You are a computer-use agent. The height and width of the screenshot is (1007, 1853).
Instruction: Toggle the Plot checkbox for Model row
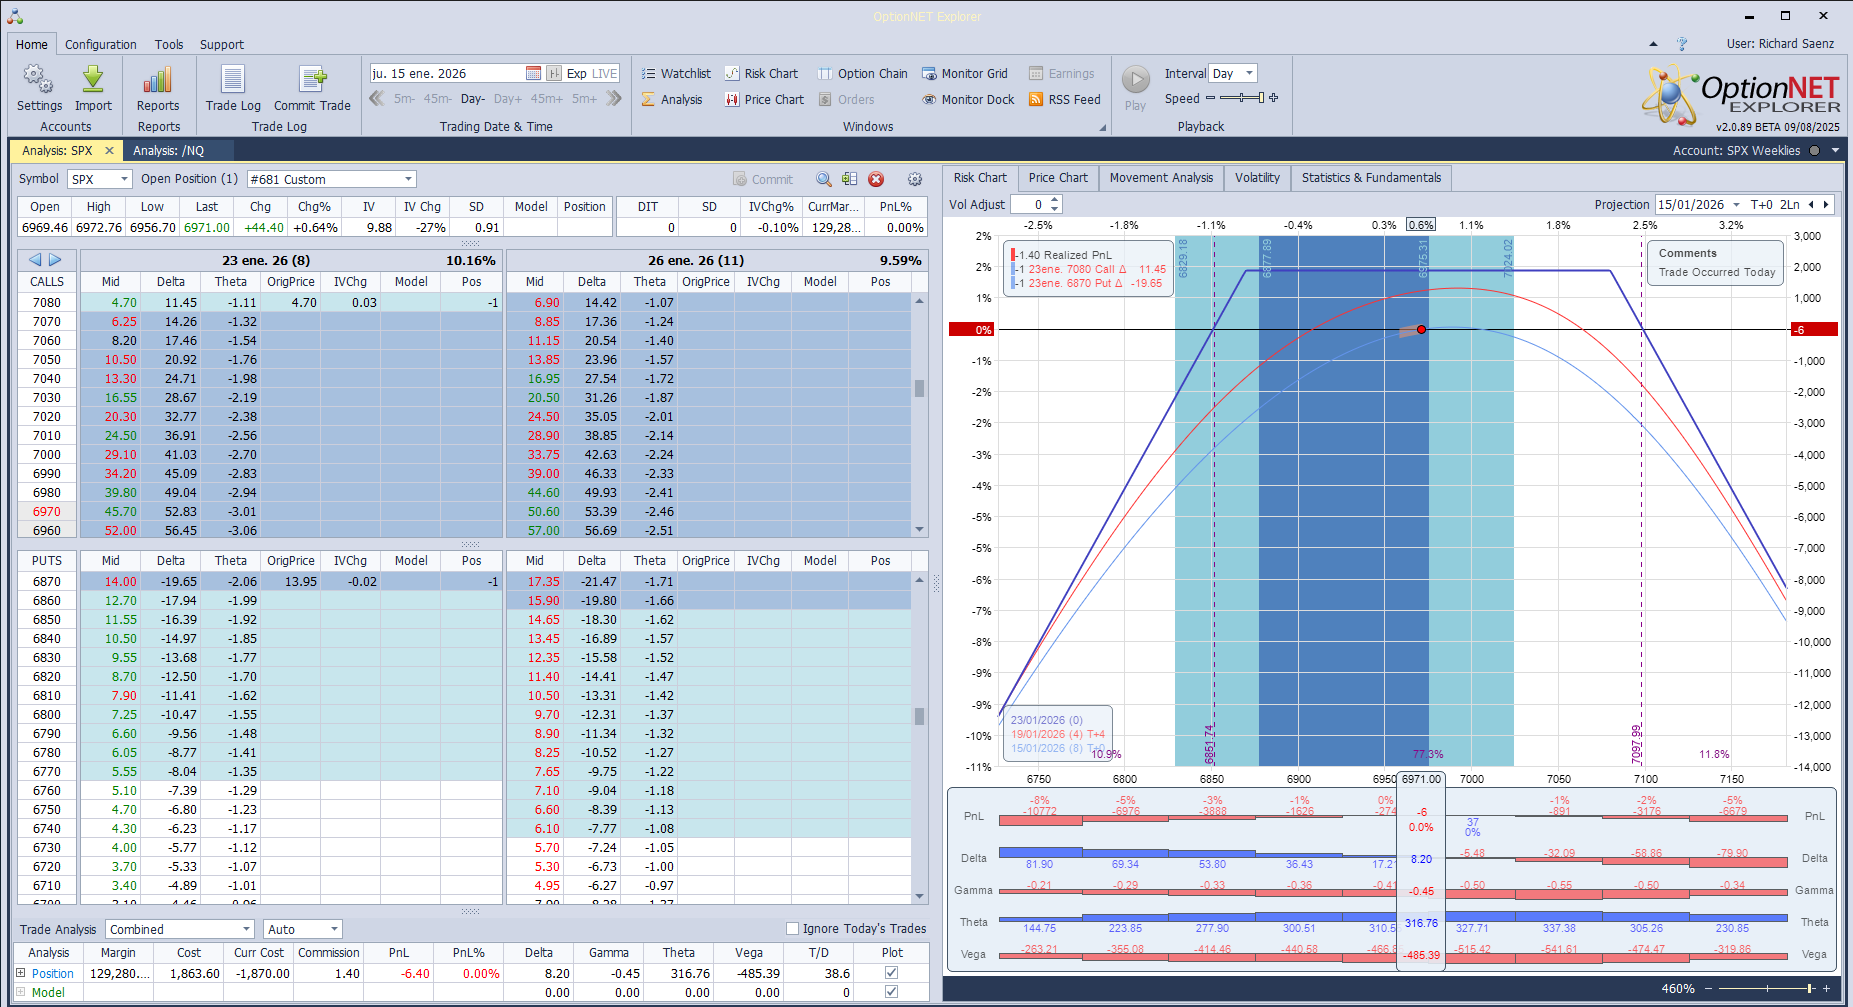point(891,992)
